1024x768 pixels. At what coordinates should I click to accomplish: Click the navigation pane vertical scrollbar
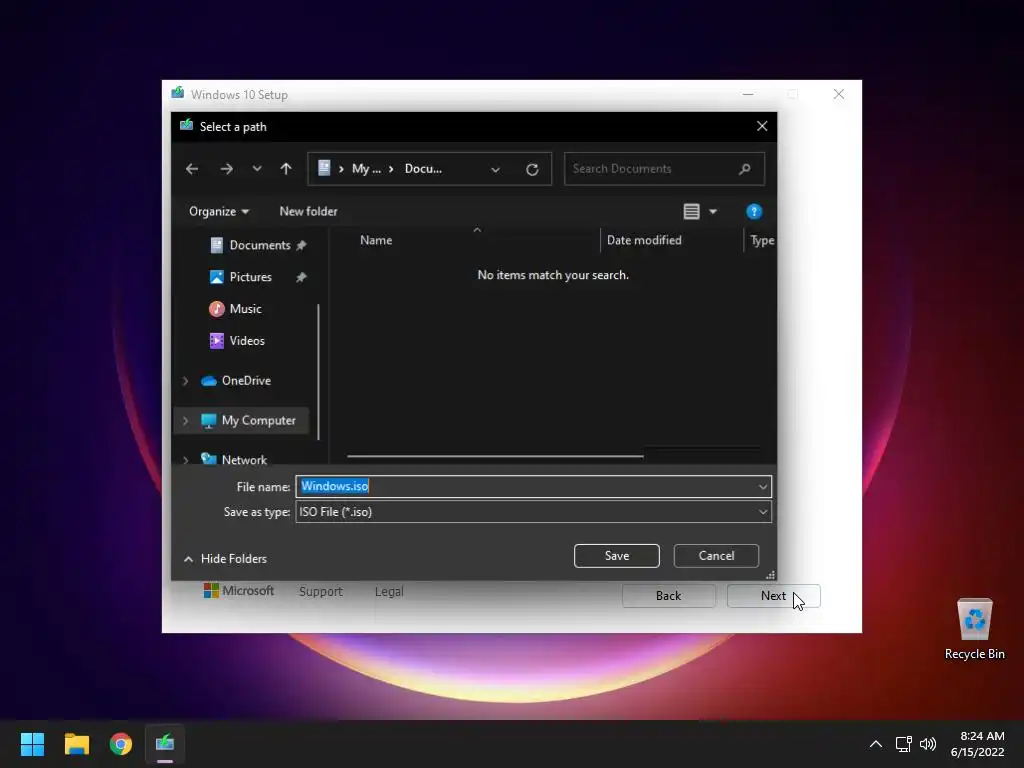[319, 372]
